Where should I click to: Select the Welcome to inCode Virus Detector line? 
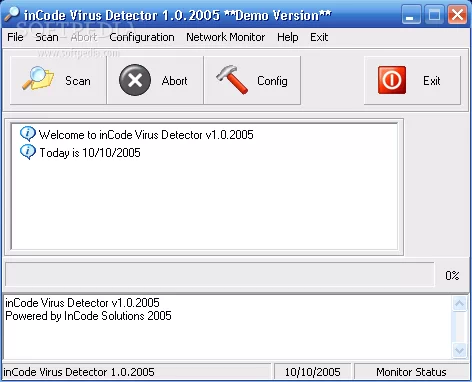pyautogui.click(x=146, y=135)
